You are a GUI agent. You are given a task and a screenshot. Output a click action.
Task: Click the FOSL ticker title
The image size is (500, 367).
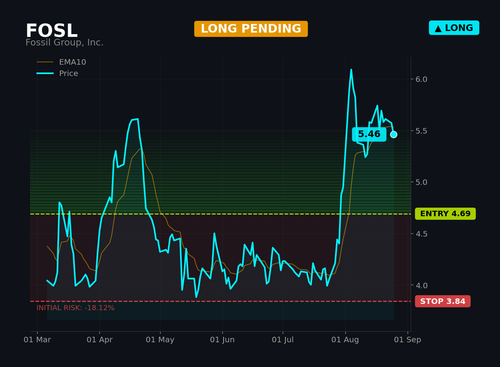tap(52, 30)
